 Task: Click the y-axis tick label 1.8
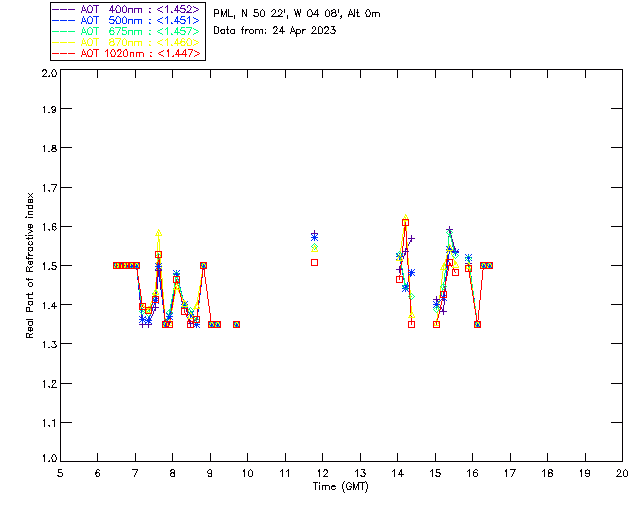coord(49,148)
